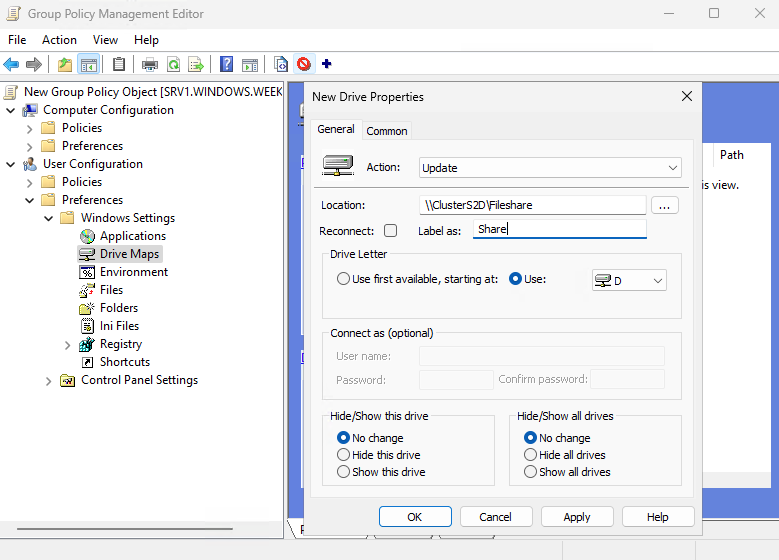Viewport: 779px width, 560px height.
Task: Select Show this drive option
Action: click(343, 472)
